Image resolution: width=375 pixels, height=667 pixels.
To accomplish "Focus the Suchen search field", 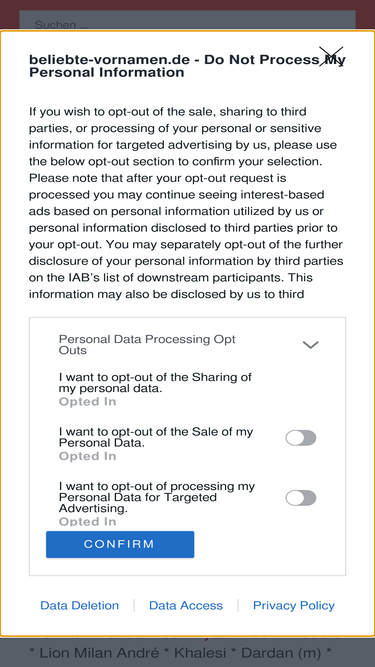I will 187,20.
